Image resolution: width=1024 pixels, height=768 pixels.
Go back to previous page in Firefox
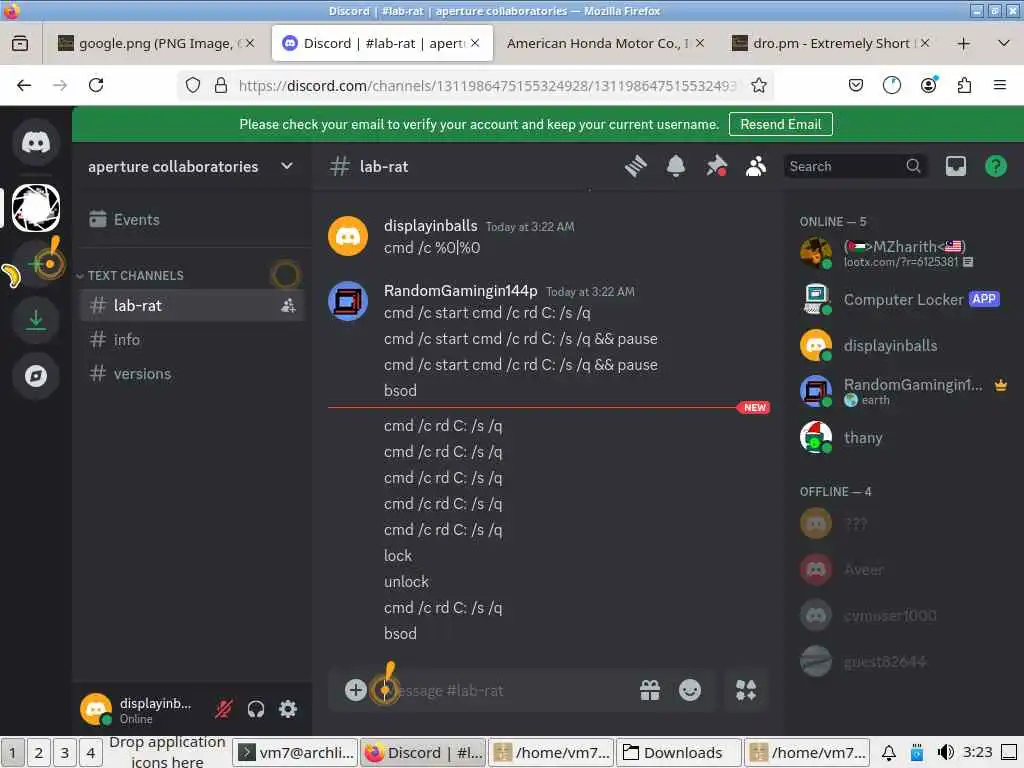24,86
